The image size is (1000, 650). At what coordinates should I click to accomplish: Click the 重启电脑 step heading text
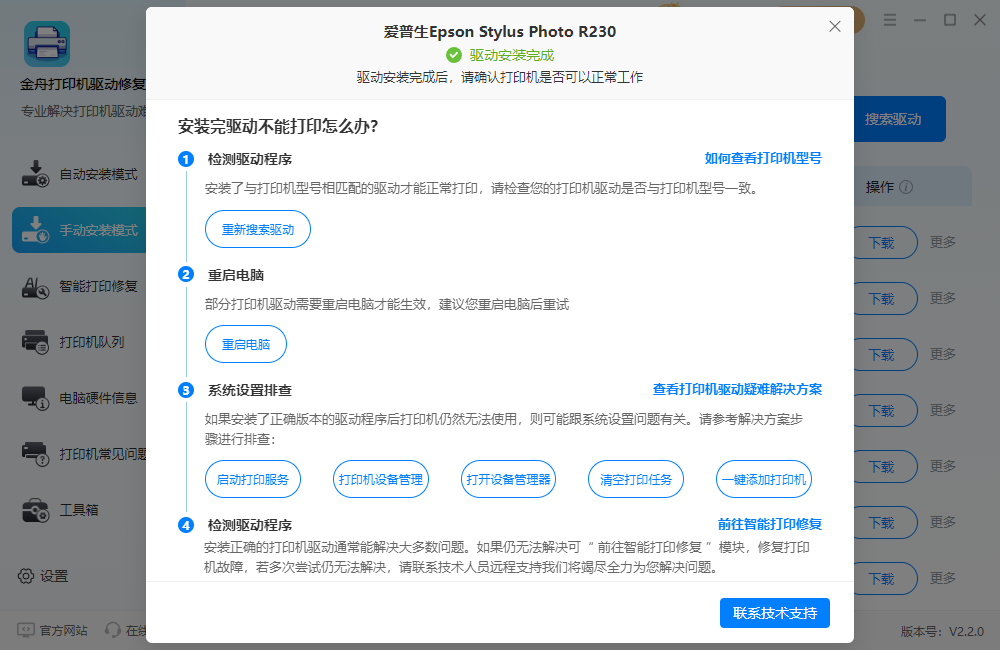pyautogui.click(x=235, y=275)
